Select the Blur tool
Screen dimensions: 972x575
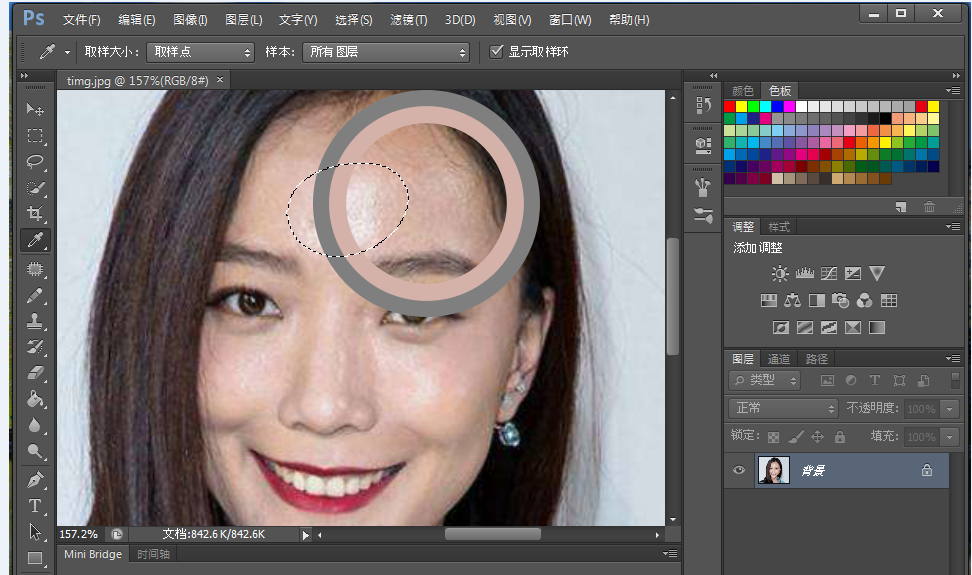click(x=35, y=425)
